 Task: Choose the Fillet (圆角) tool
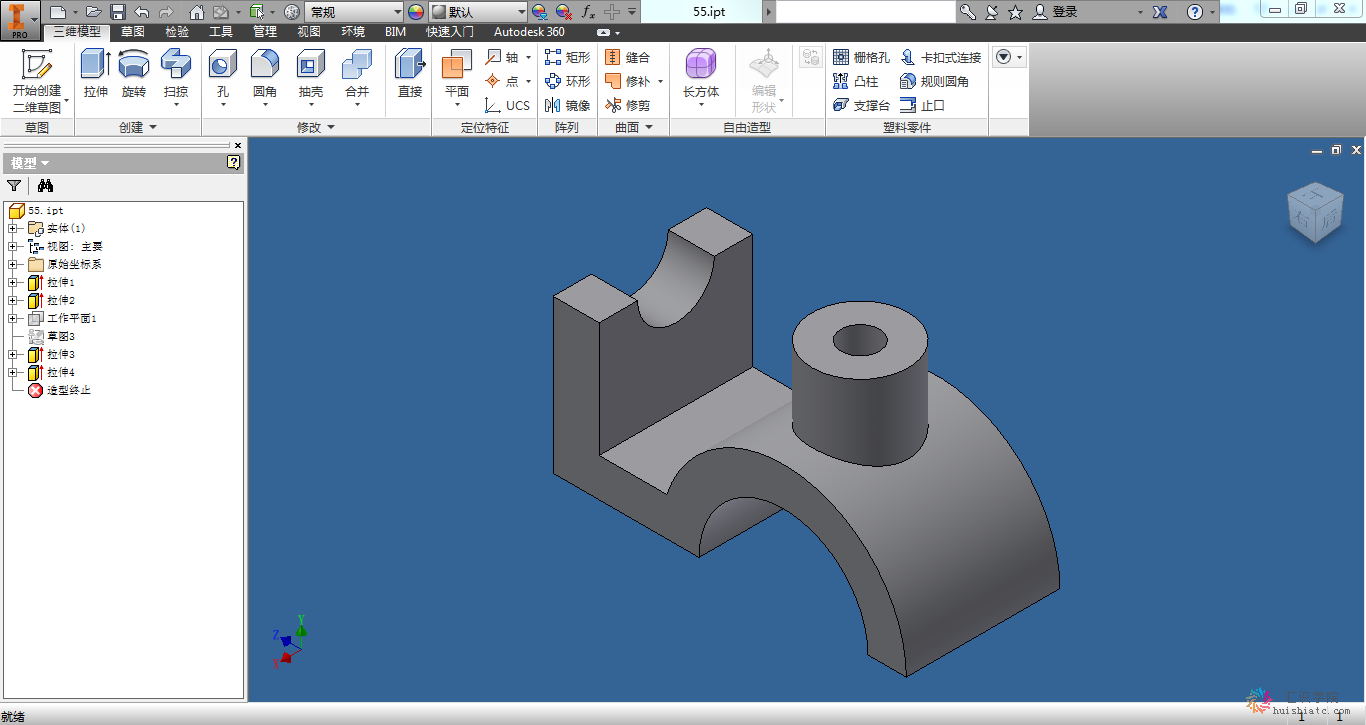pyautogui.click(x=265, y=78)
